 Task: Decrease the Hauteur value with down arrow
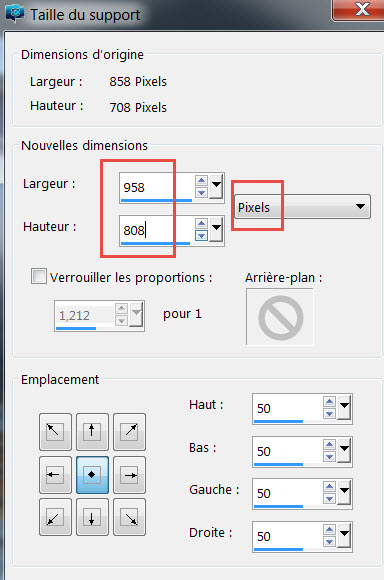click(x=202, y=236)
